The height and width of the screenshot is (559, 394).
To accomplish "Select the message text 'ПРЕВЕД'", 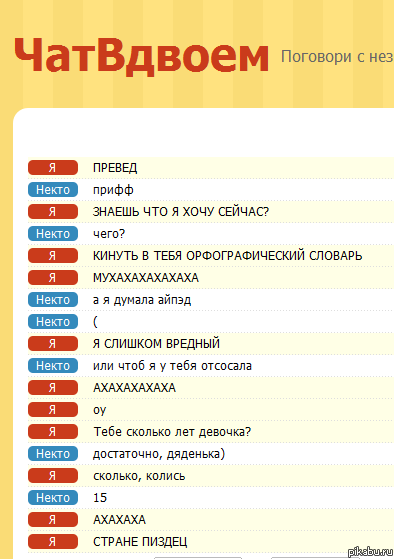I will pos(115,168).
